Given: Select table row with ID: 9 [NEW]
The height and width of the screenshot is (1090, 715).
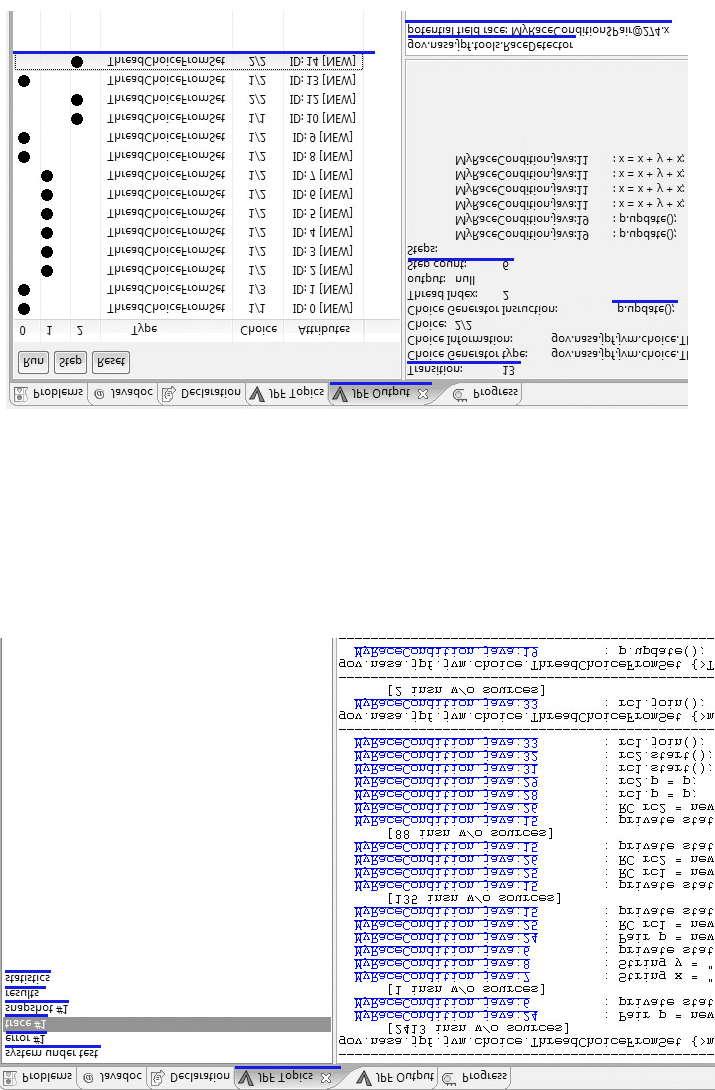Looking at the screenshot, I should click(x=188, y=138).
